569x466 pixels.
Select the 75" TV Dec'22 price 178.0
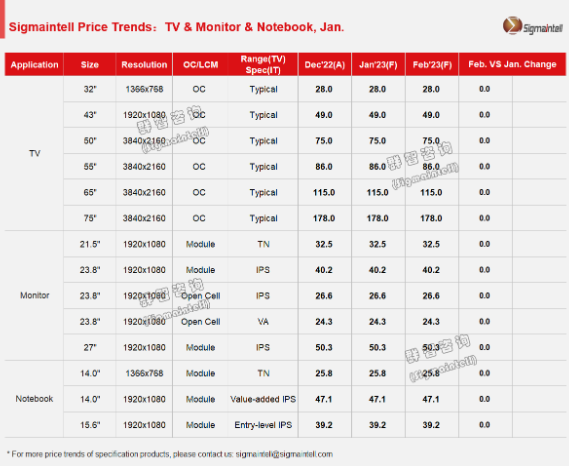pyautogui.click(x=324, y=218)
